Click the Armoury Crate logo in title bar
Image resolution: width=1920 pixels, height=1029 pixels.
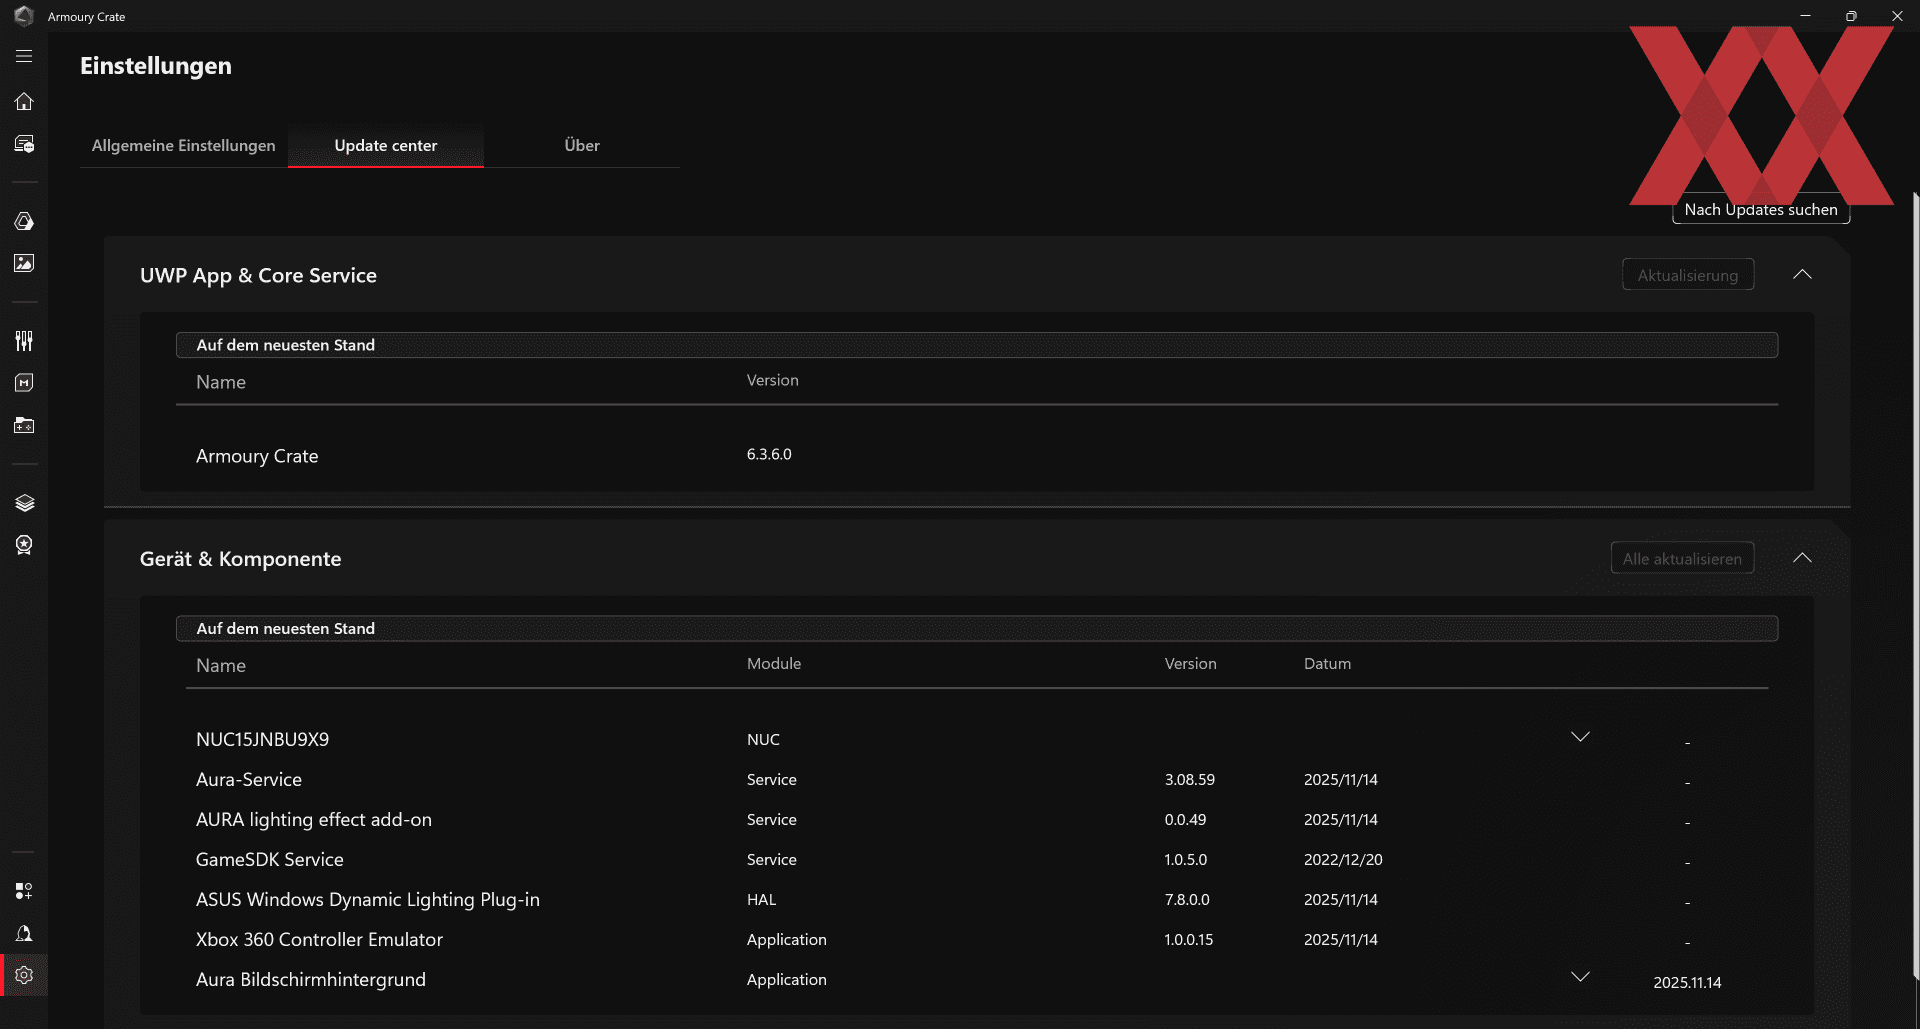[x=24, y=16]
